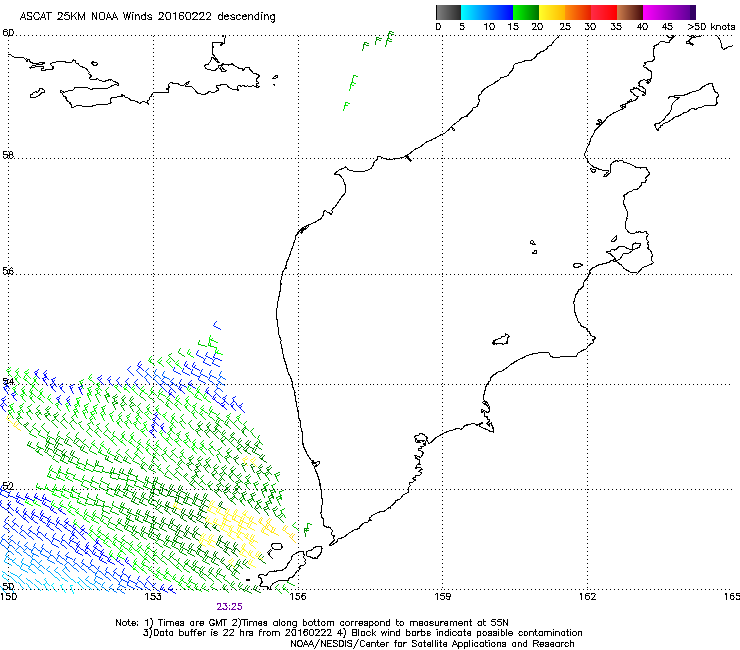Click the latitude label '60'
Screen dimensions: 740x650
click(x=8, y=33)
